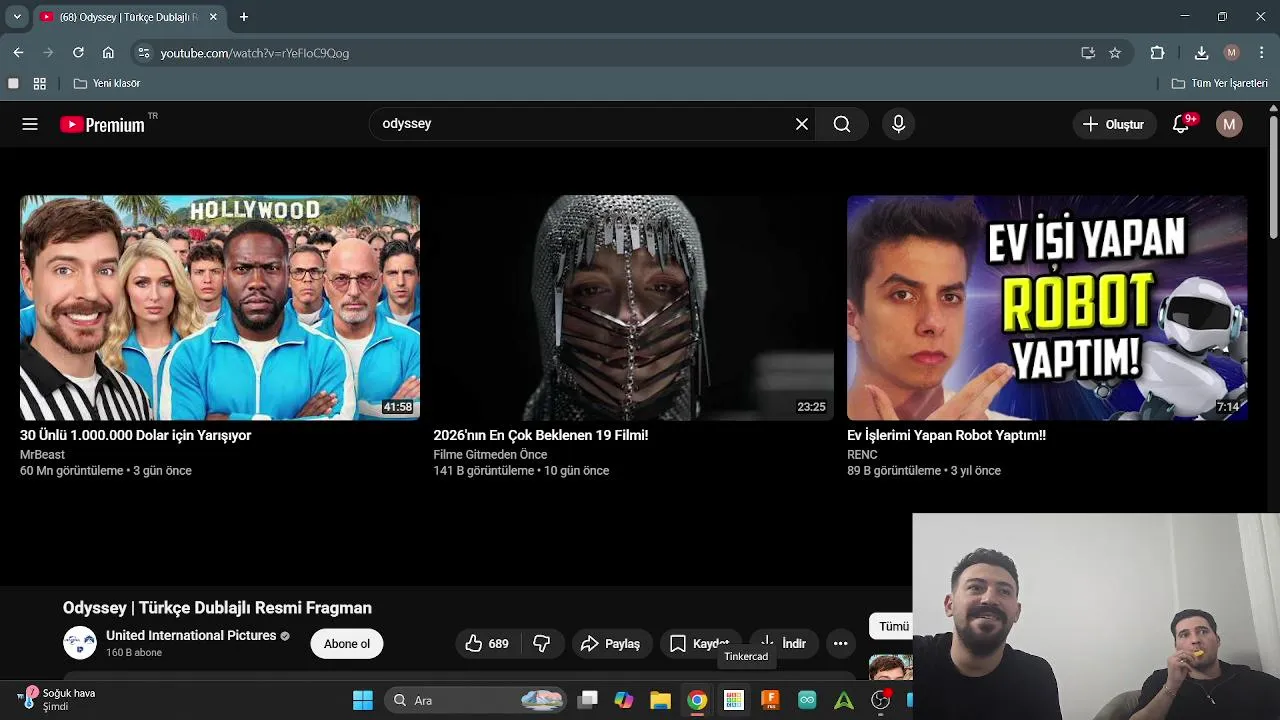Run search with the magnifier button
Screen dimensions: 1280x720
pos(842,124)
